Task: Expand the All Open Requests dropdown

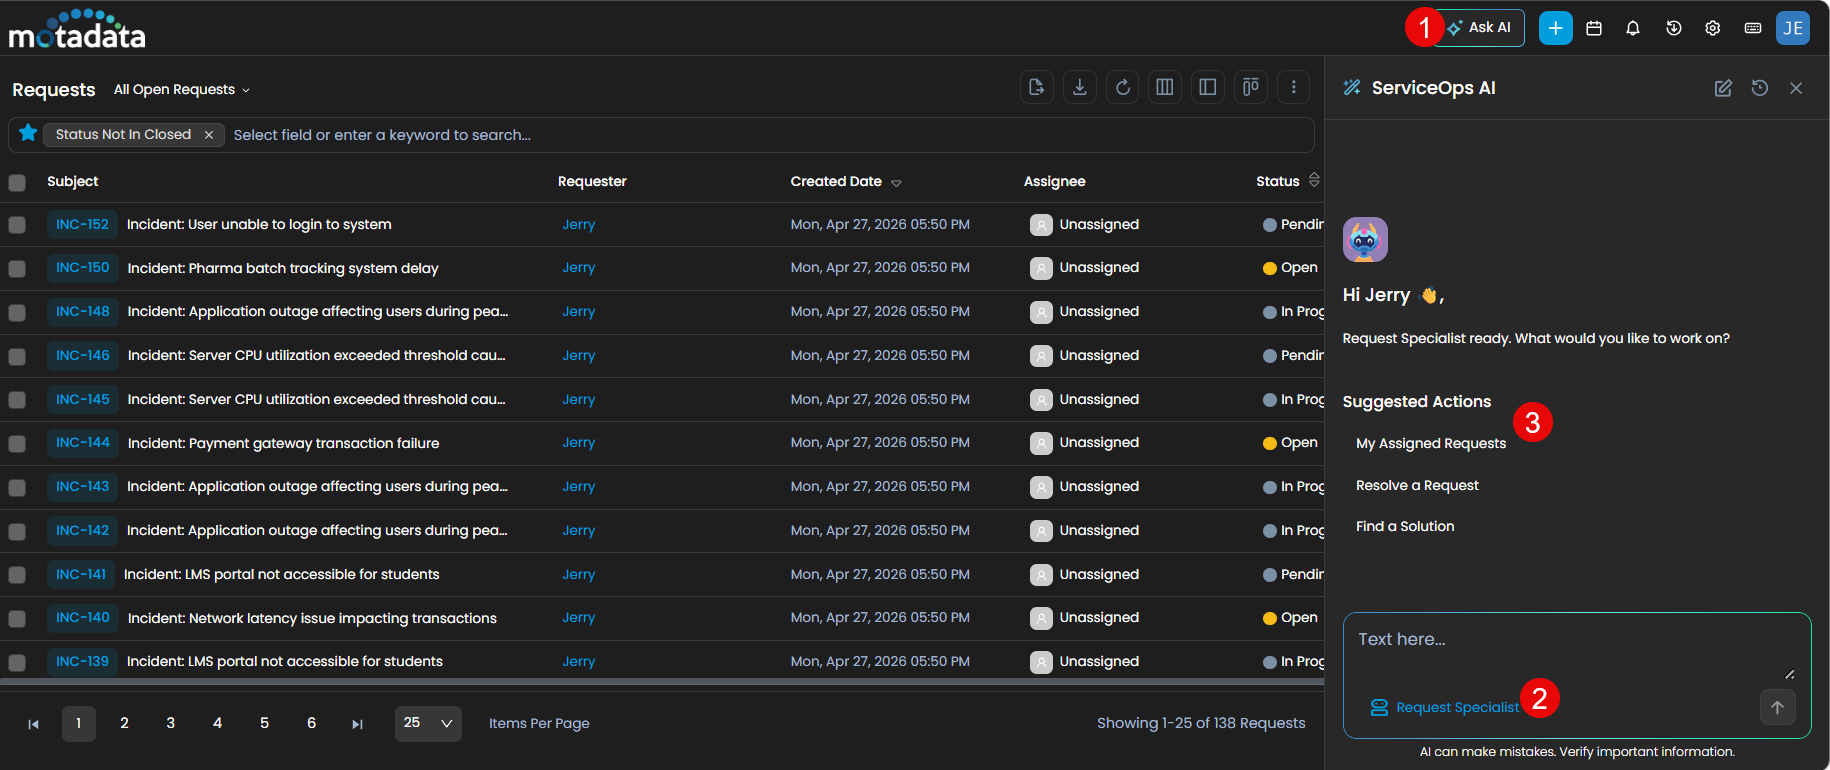Action: click(181, 90)
